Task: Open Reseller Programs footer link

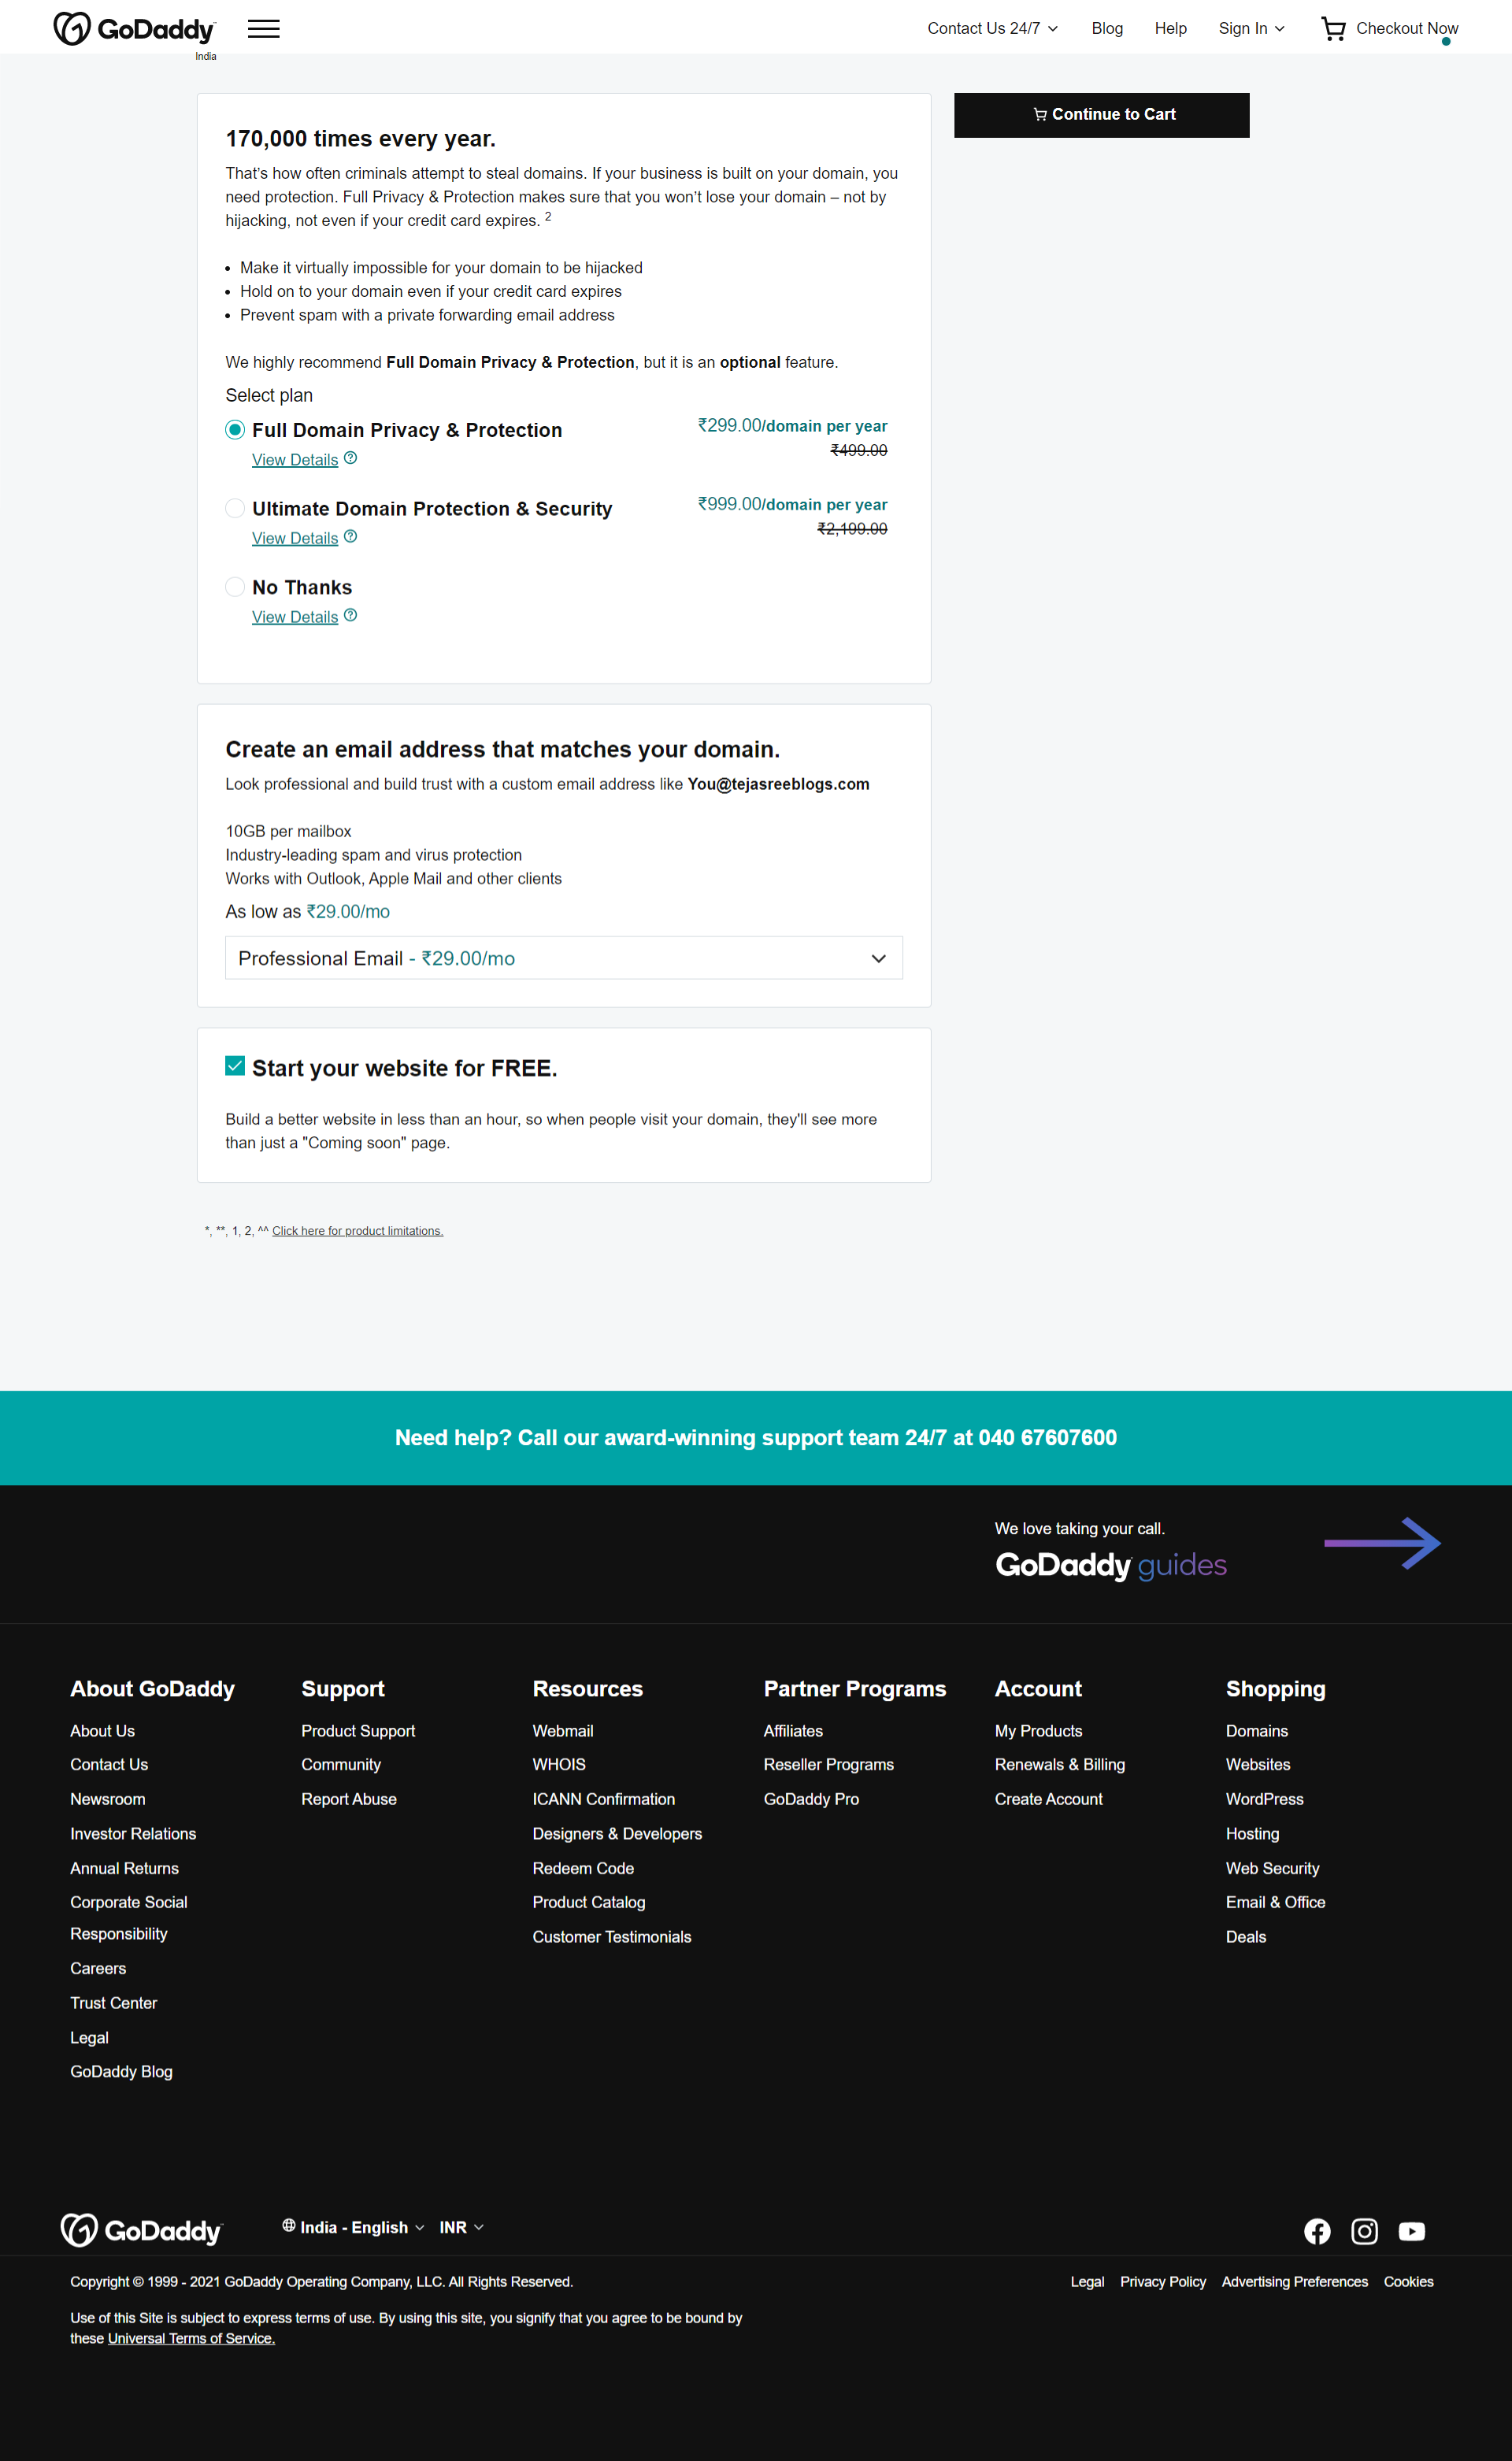Action: point(829,1765)
